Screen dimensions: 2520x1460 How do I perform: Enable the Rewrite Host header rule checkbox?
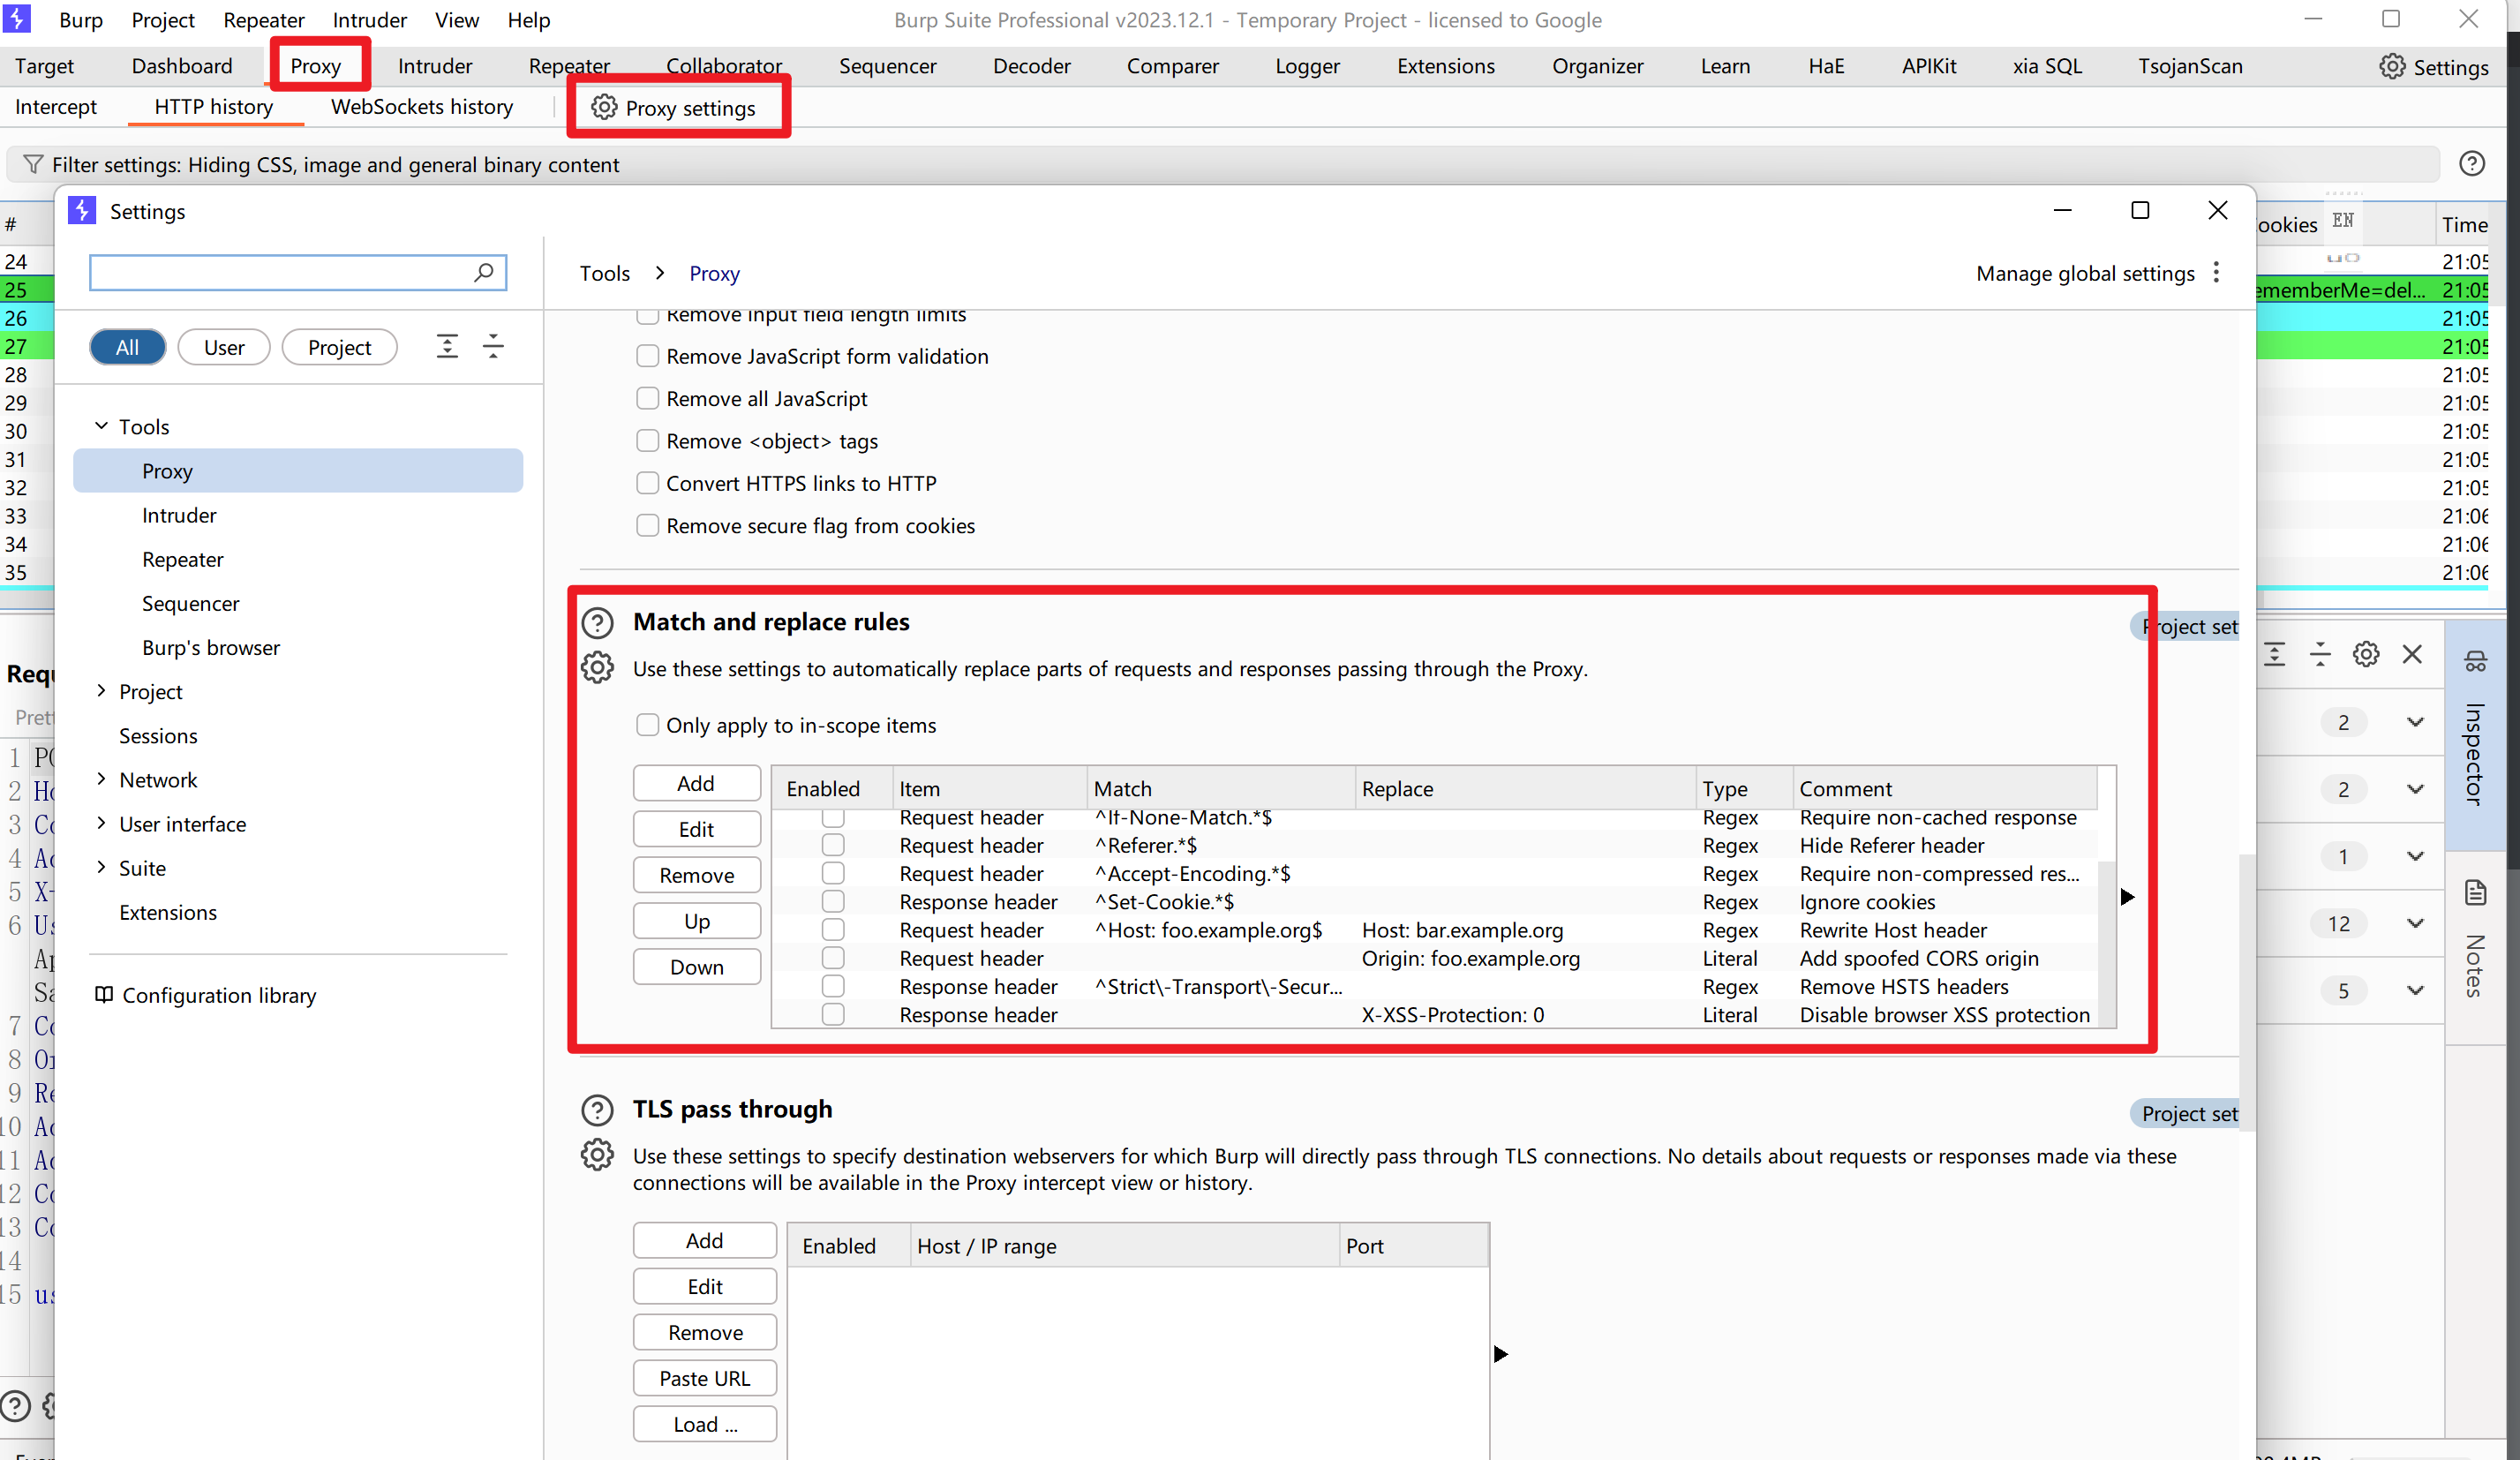point(833,929)
